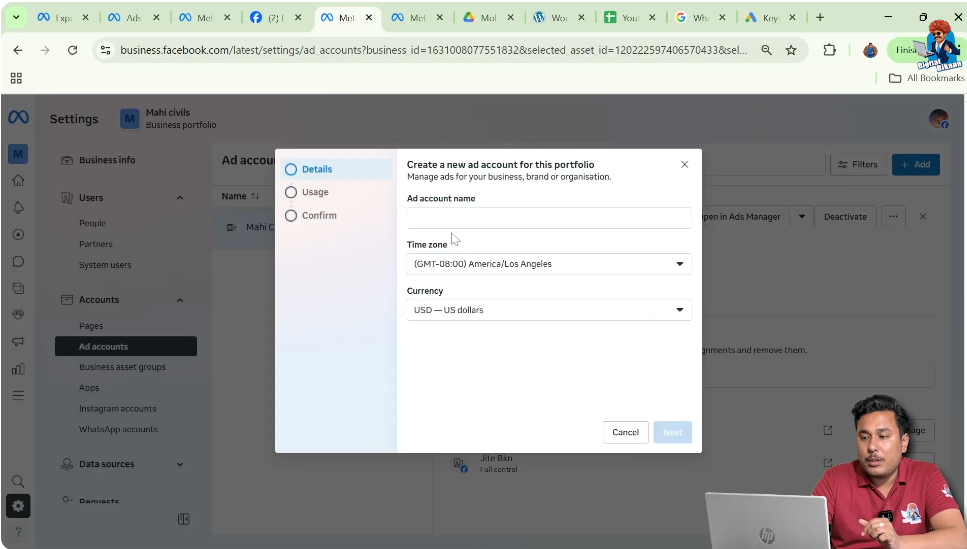Click the Next button
This screenshot has width=967, height=549.
tap(673, 432)
